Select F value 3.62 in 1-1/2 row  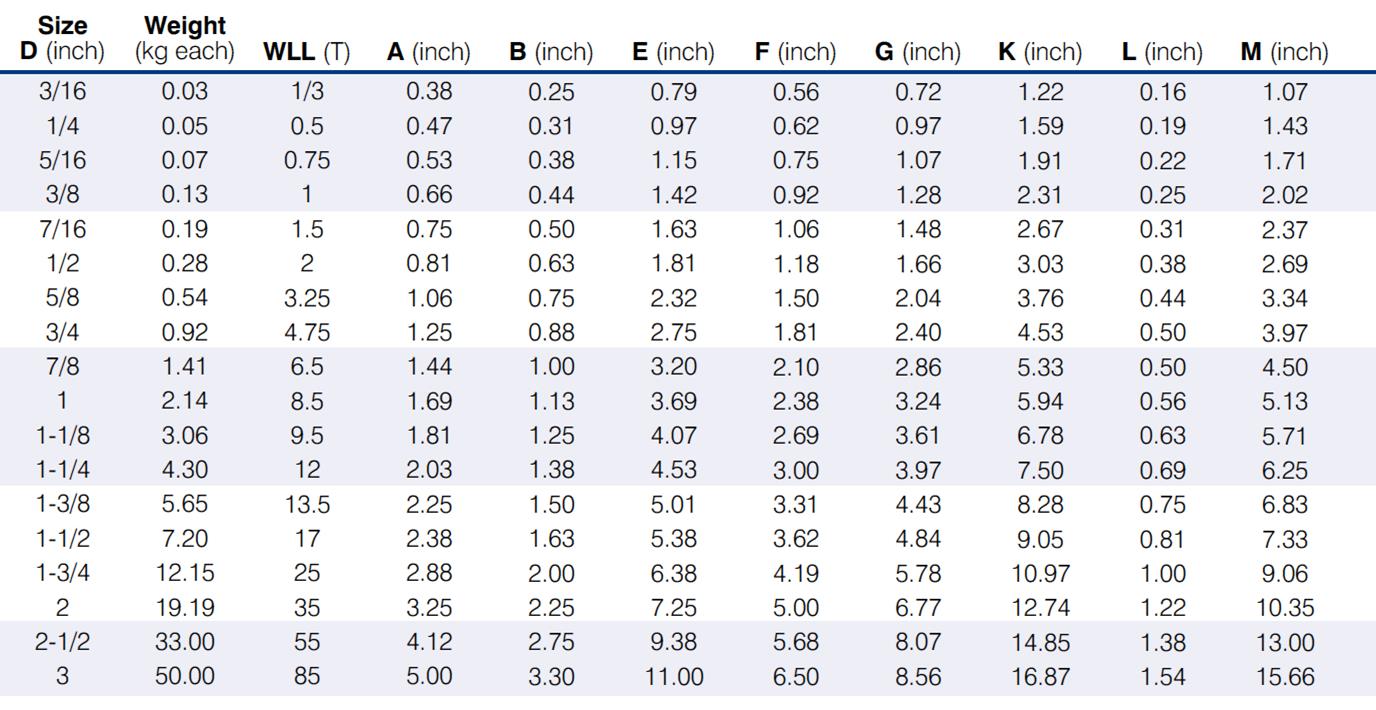tap(796, 539)
